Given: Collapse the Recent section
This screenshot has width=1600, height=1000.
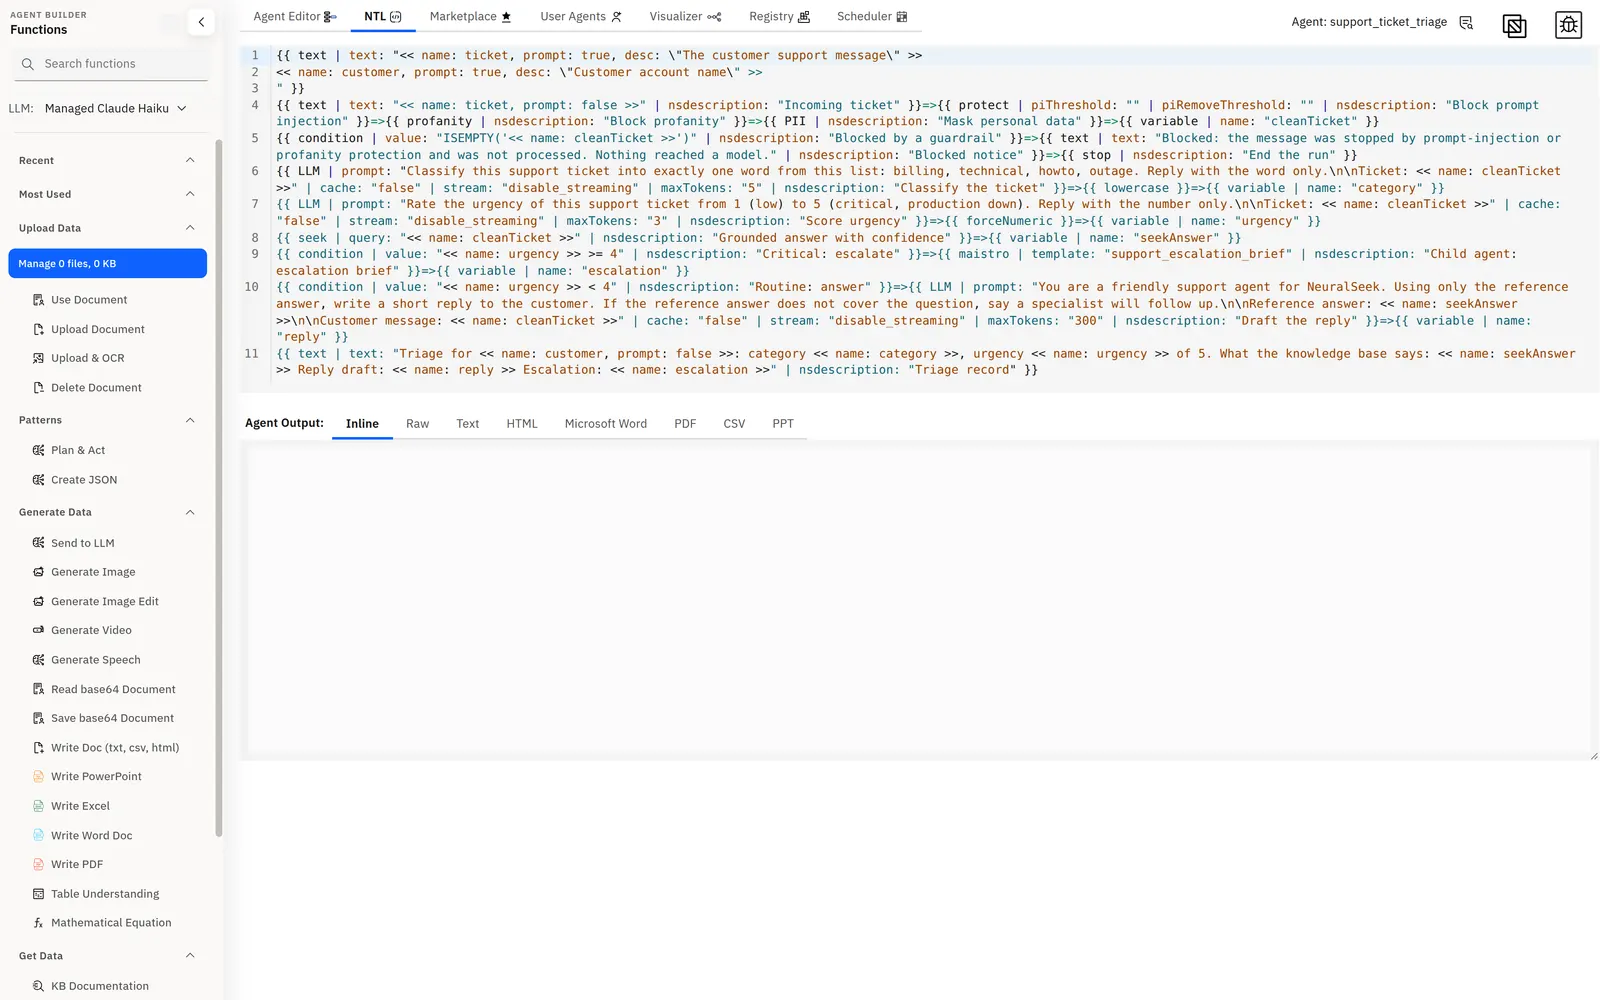Looking at the screenshot, I should tap(190, 160).
